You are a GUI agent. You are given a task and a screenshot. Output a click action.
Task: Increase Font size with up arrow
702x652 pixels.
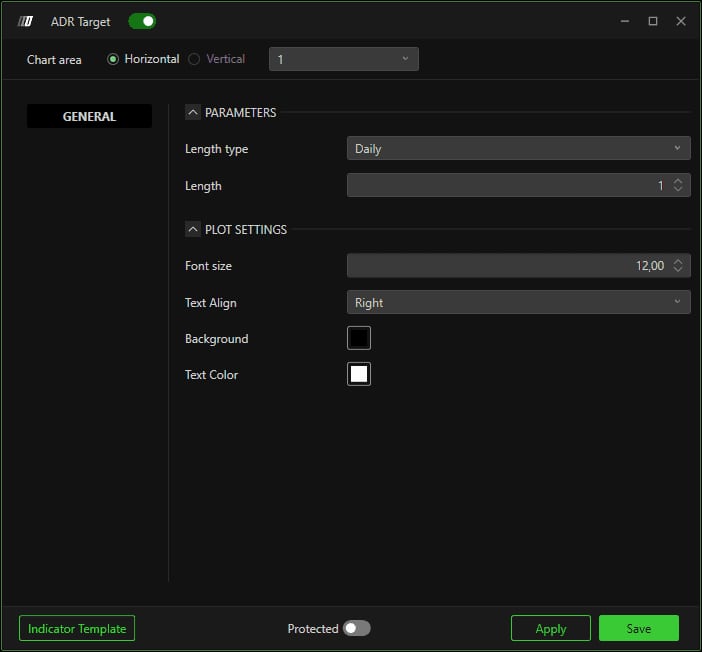coord(678,261)
